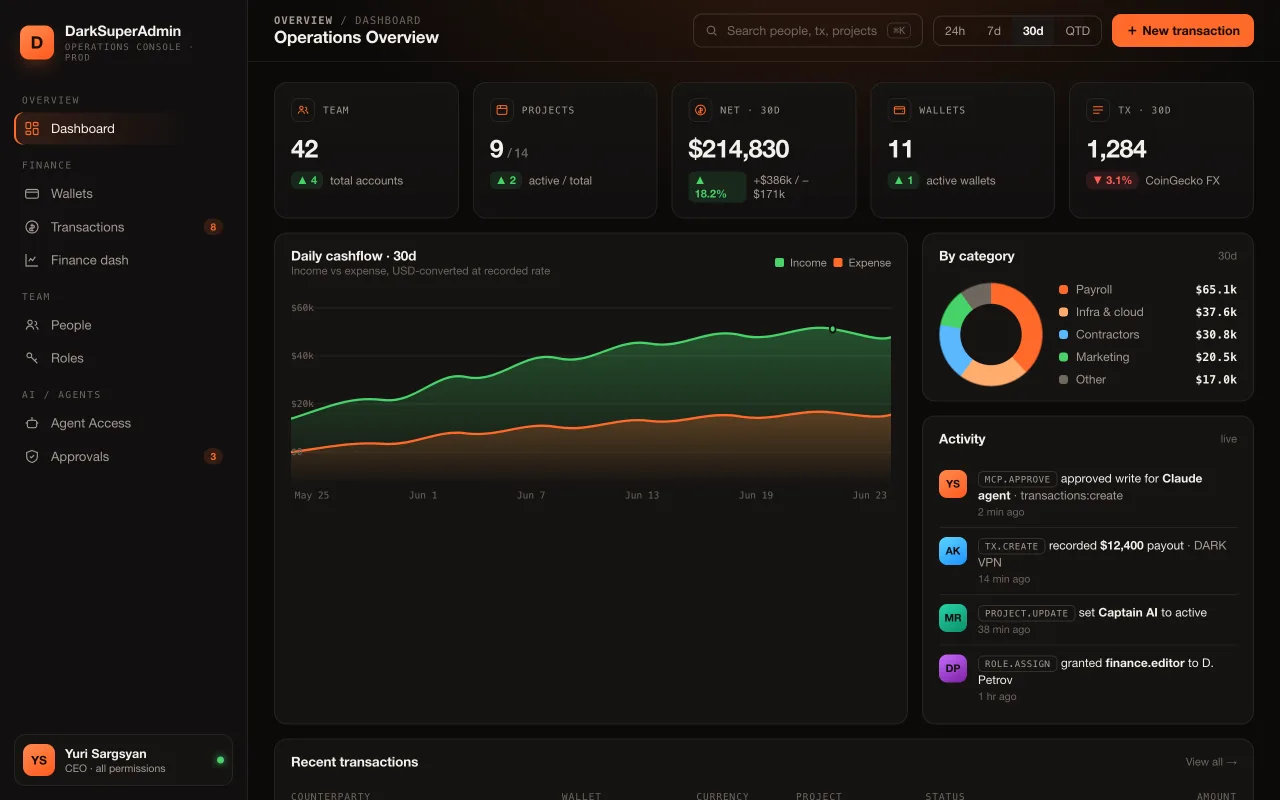Viewport: 1280px width, 800px height.
Task: Click the Other category $17.0k row
Action: click(1147, 380)
